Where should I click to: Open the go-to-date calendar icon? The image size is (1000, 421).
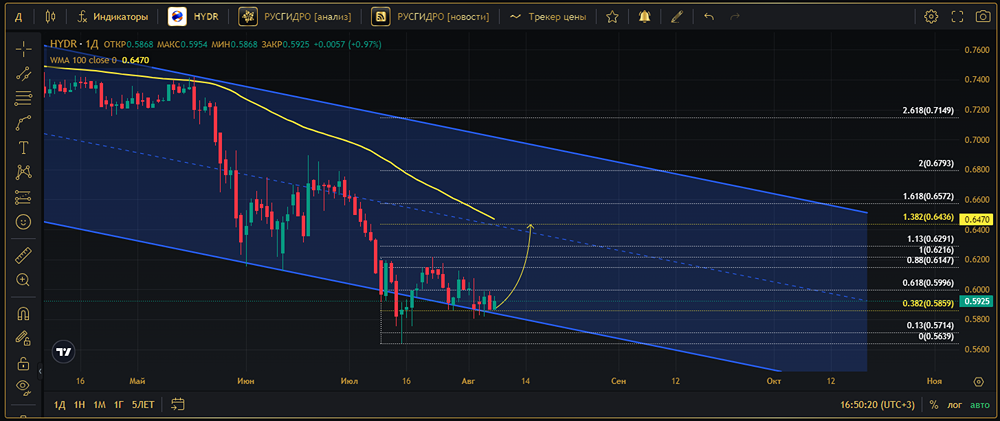[x=178, y=404]
